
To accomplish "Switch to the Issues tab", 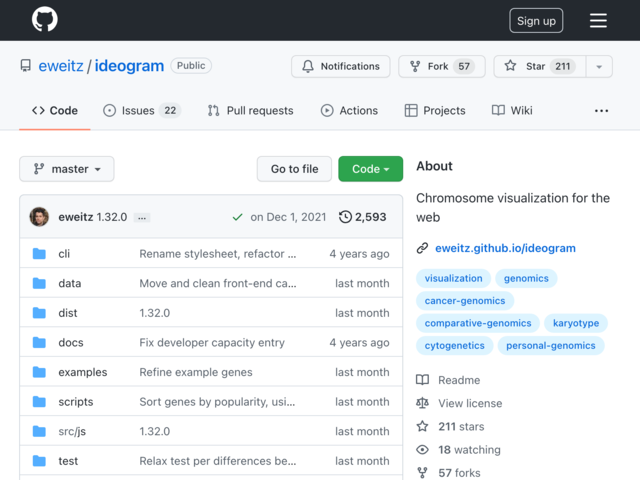I will (x=142, y=111).
